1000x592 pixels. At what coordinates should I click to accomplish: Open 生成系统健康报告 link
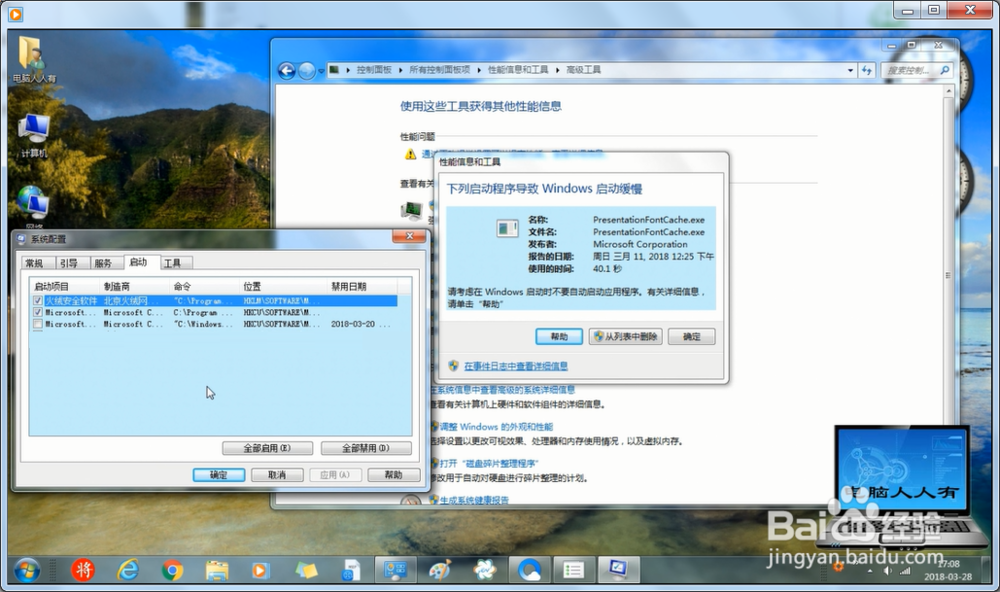point(474,500)
